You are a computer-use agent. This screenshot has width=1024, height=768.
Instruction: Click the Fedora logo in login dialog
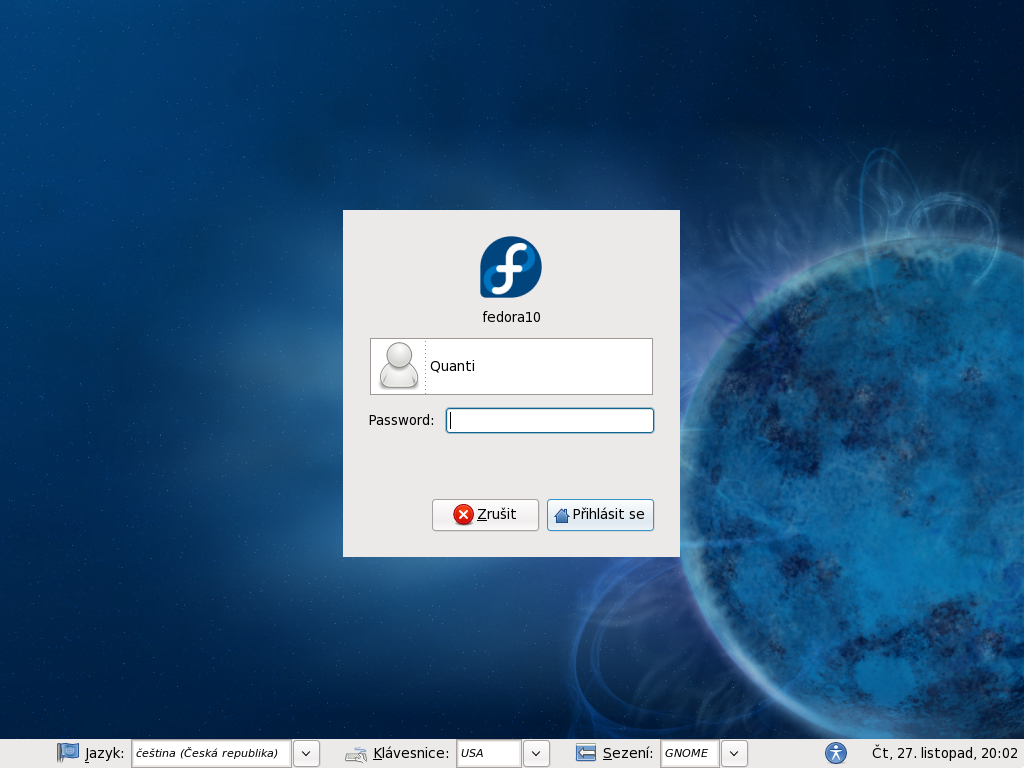511,267
